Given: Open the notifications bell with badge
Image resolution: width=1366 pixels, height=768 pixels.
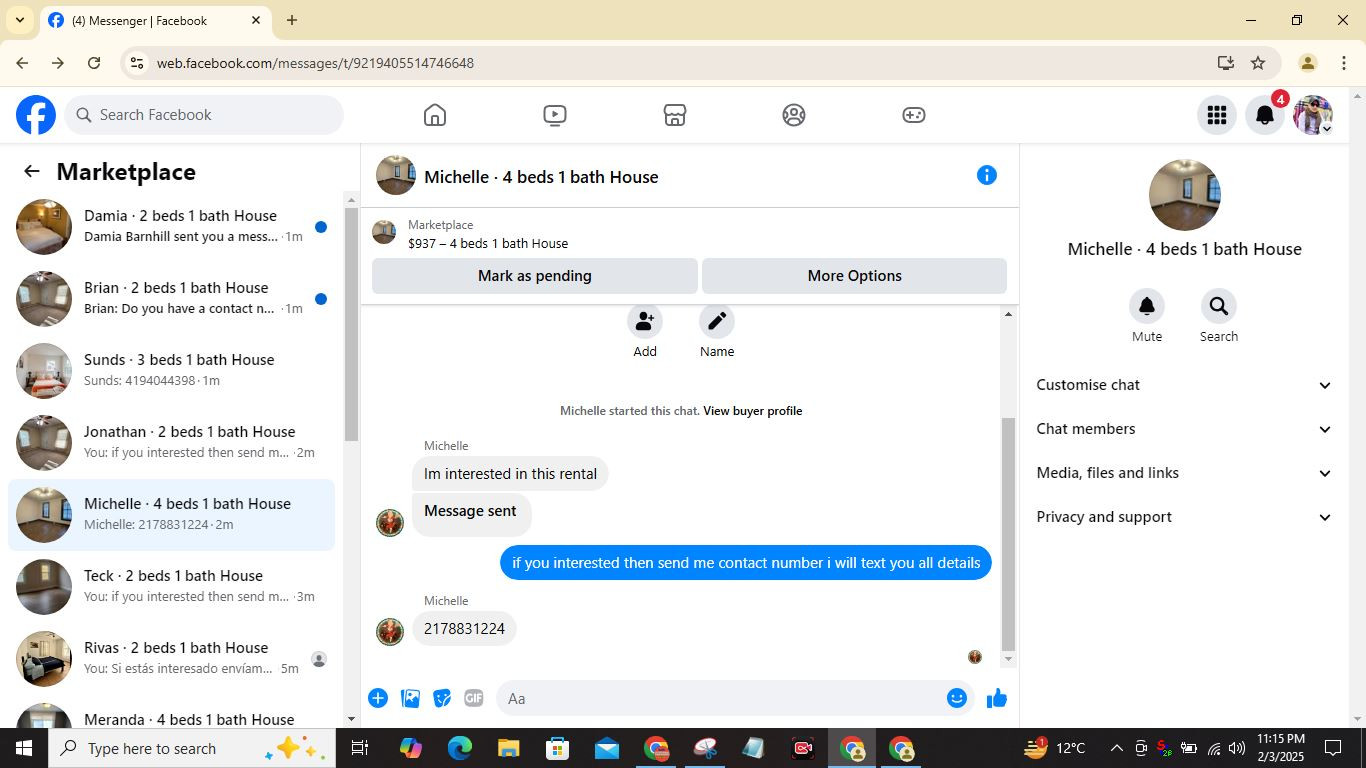Looking at the screenshot, I should click(x=1265, y=115).
